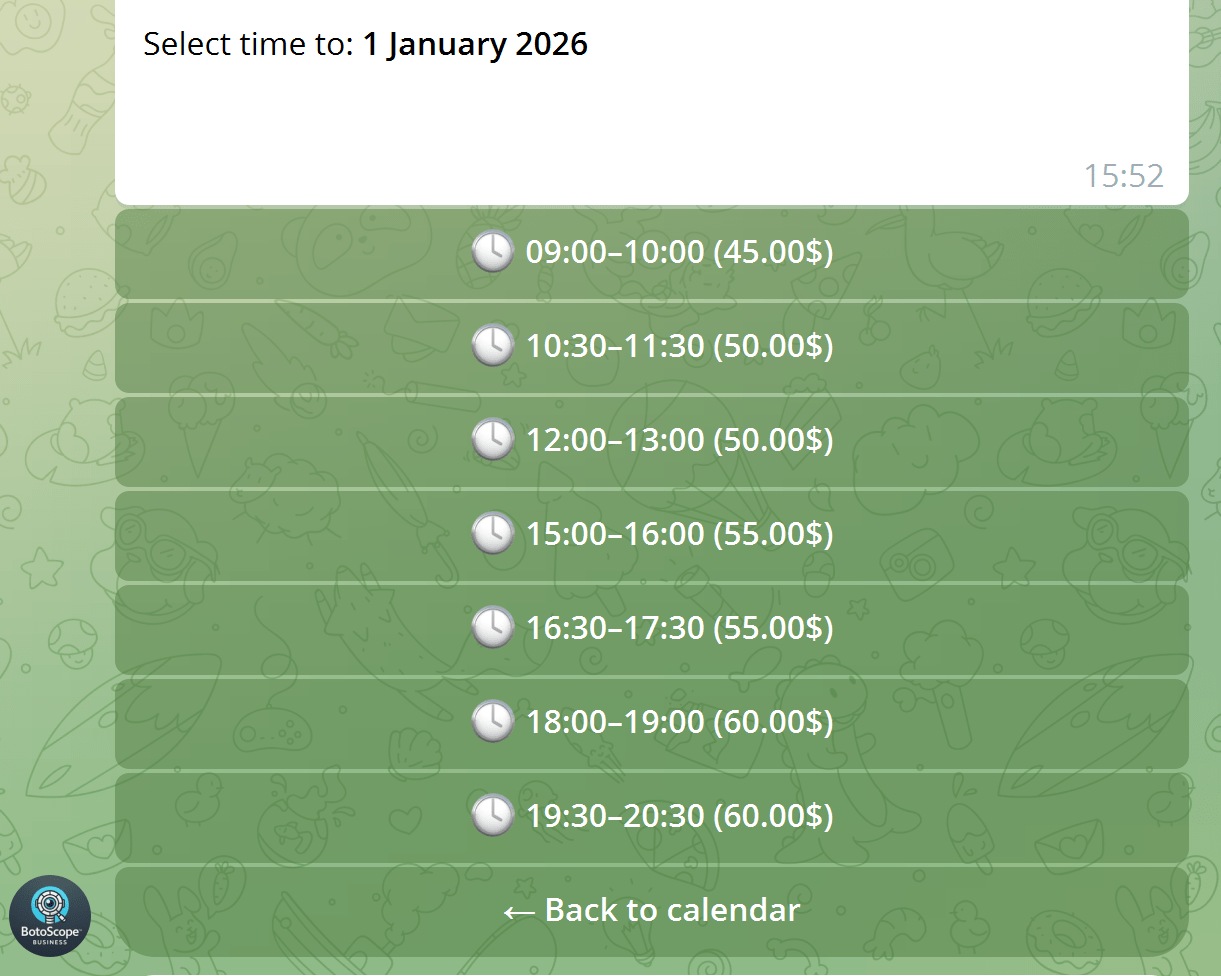Click the clock icon beside 10:30–11:30
The height and width of the screenshot is (976, 1221).
(x=492, y=346)
